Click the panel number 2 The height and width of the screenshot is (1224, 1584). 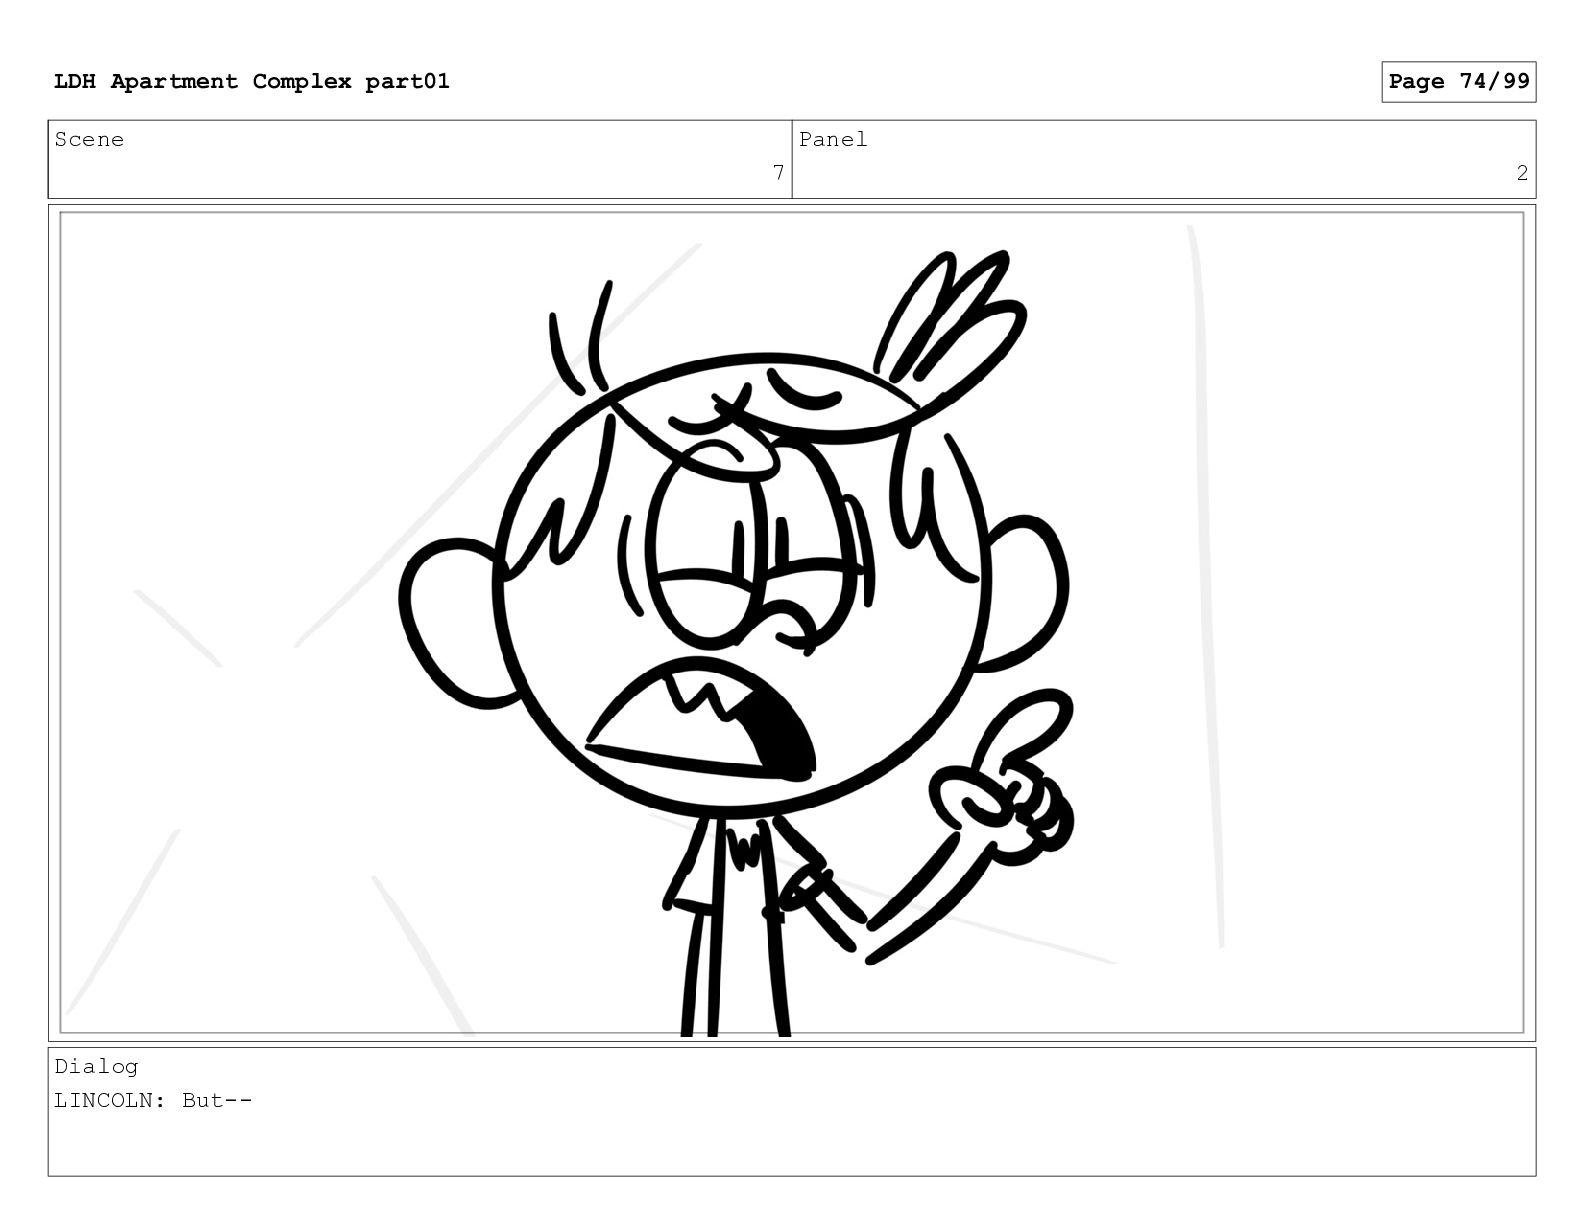point(1522,173)
